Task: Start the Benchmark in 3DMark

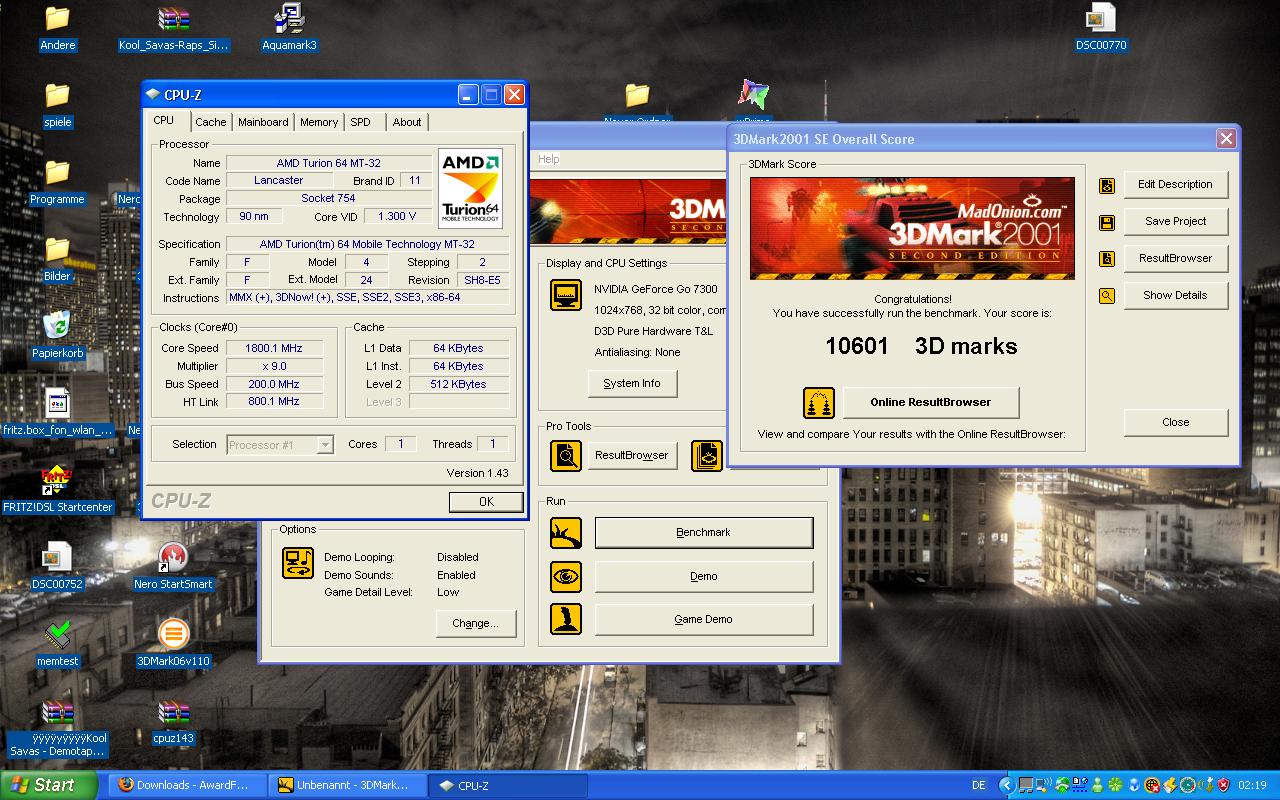Action: point(703,533)
